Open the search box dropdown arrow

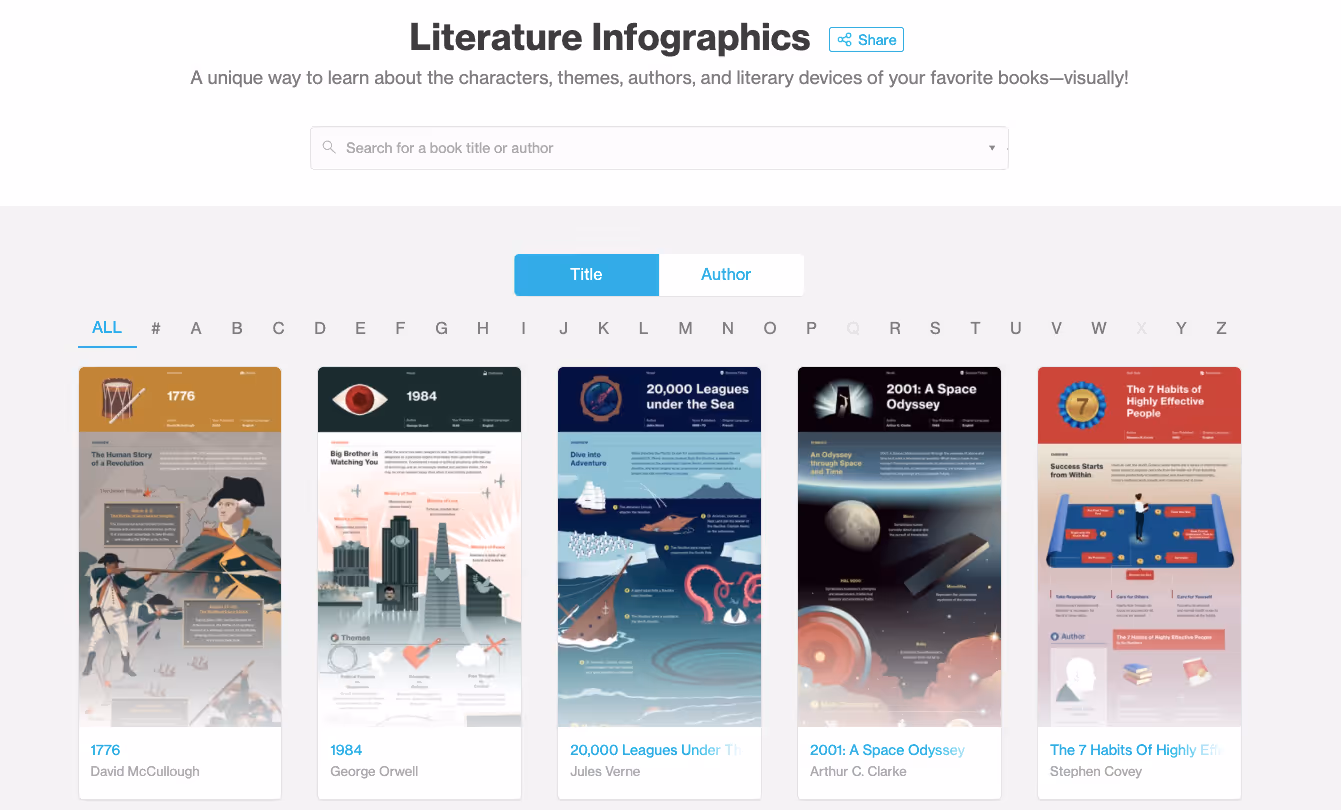[992, 148]
